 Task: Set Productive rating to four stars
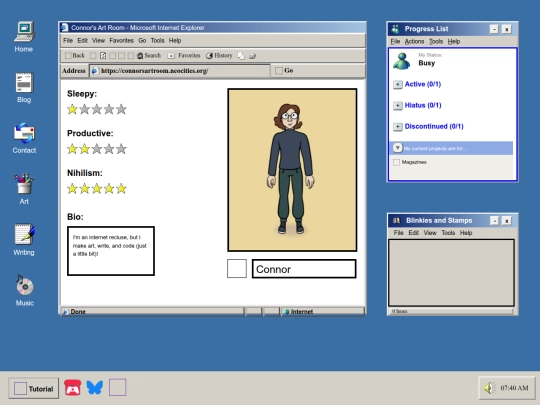109,149
